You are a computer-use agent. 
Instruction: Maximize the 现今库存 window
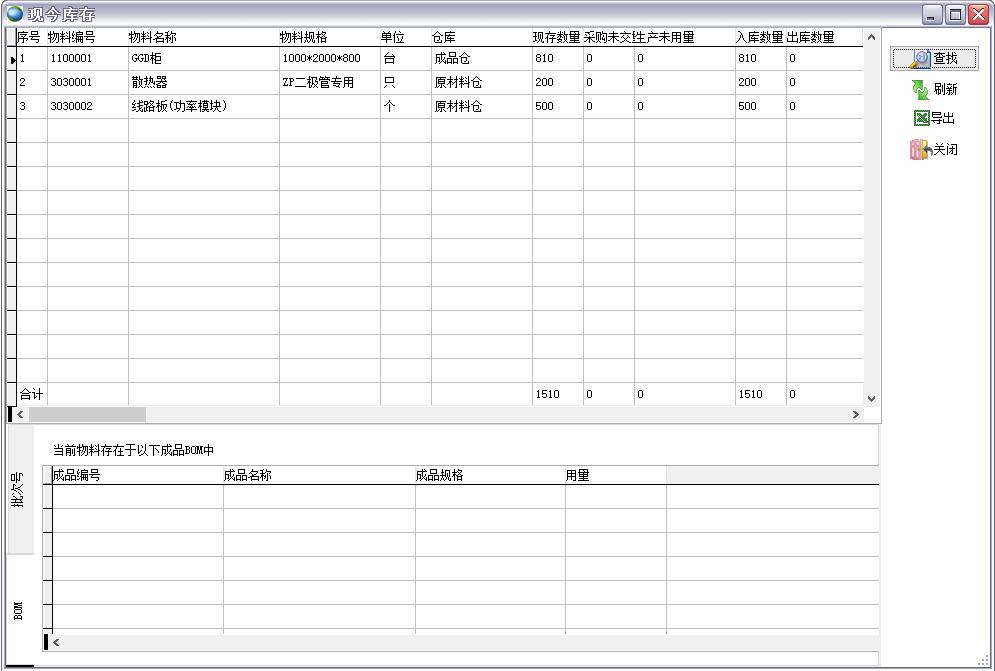(955, 14)
